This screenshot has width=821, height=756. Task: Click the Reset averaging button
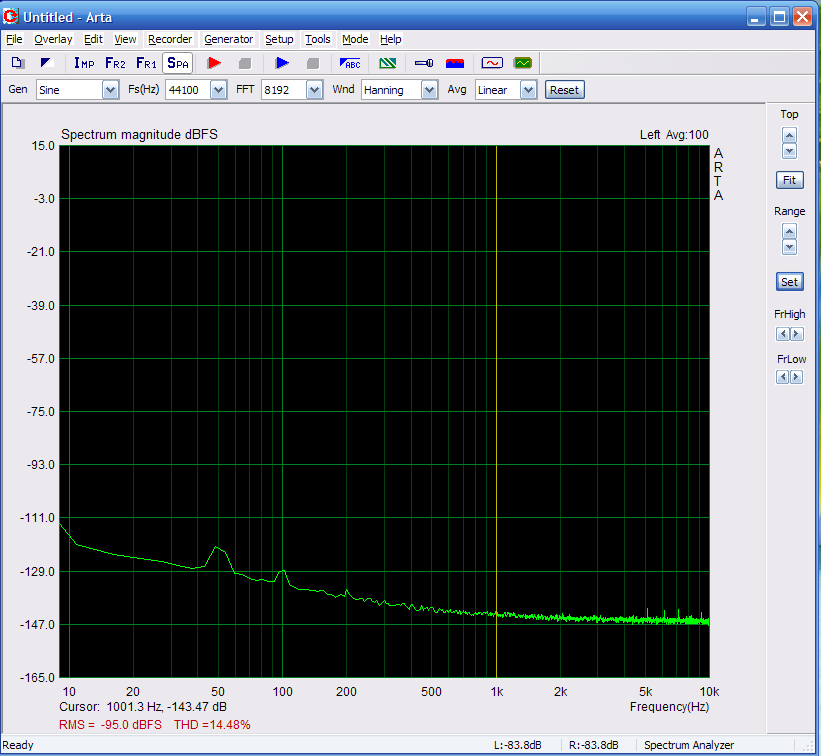pos(564,90)
